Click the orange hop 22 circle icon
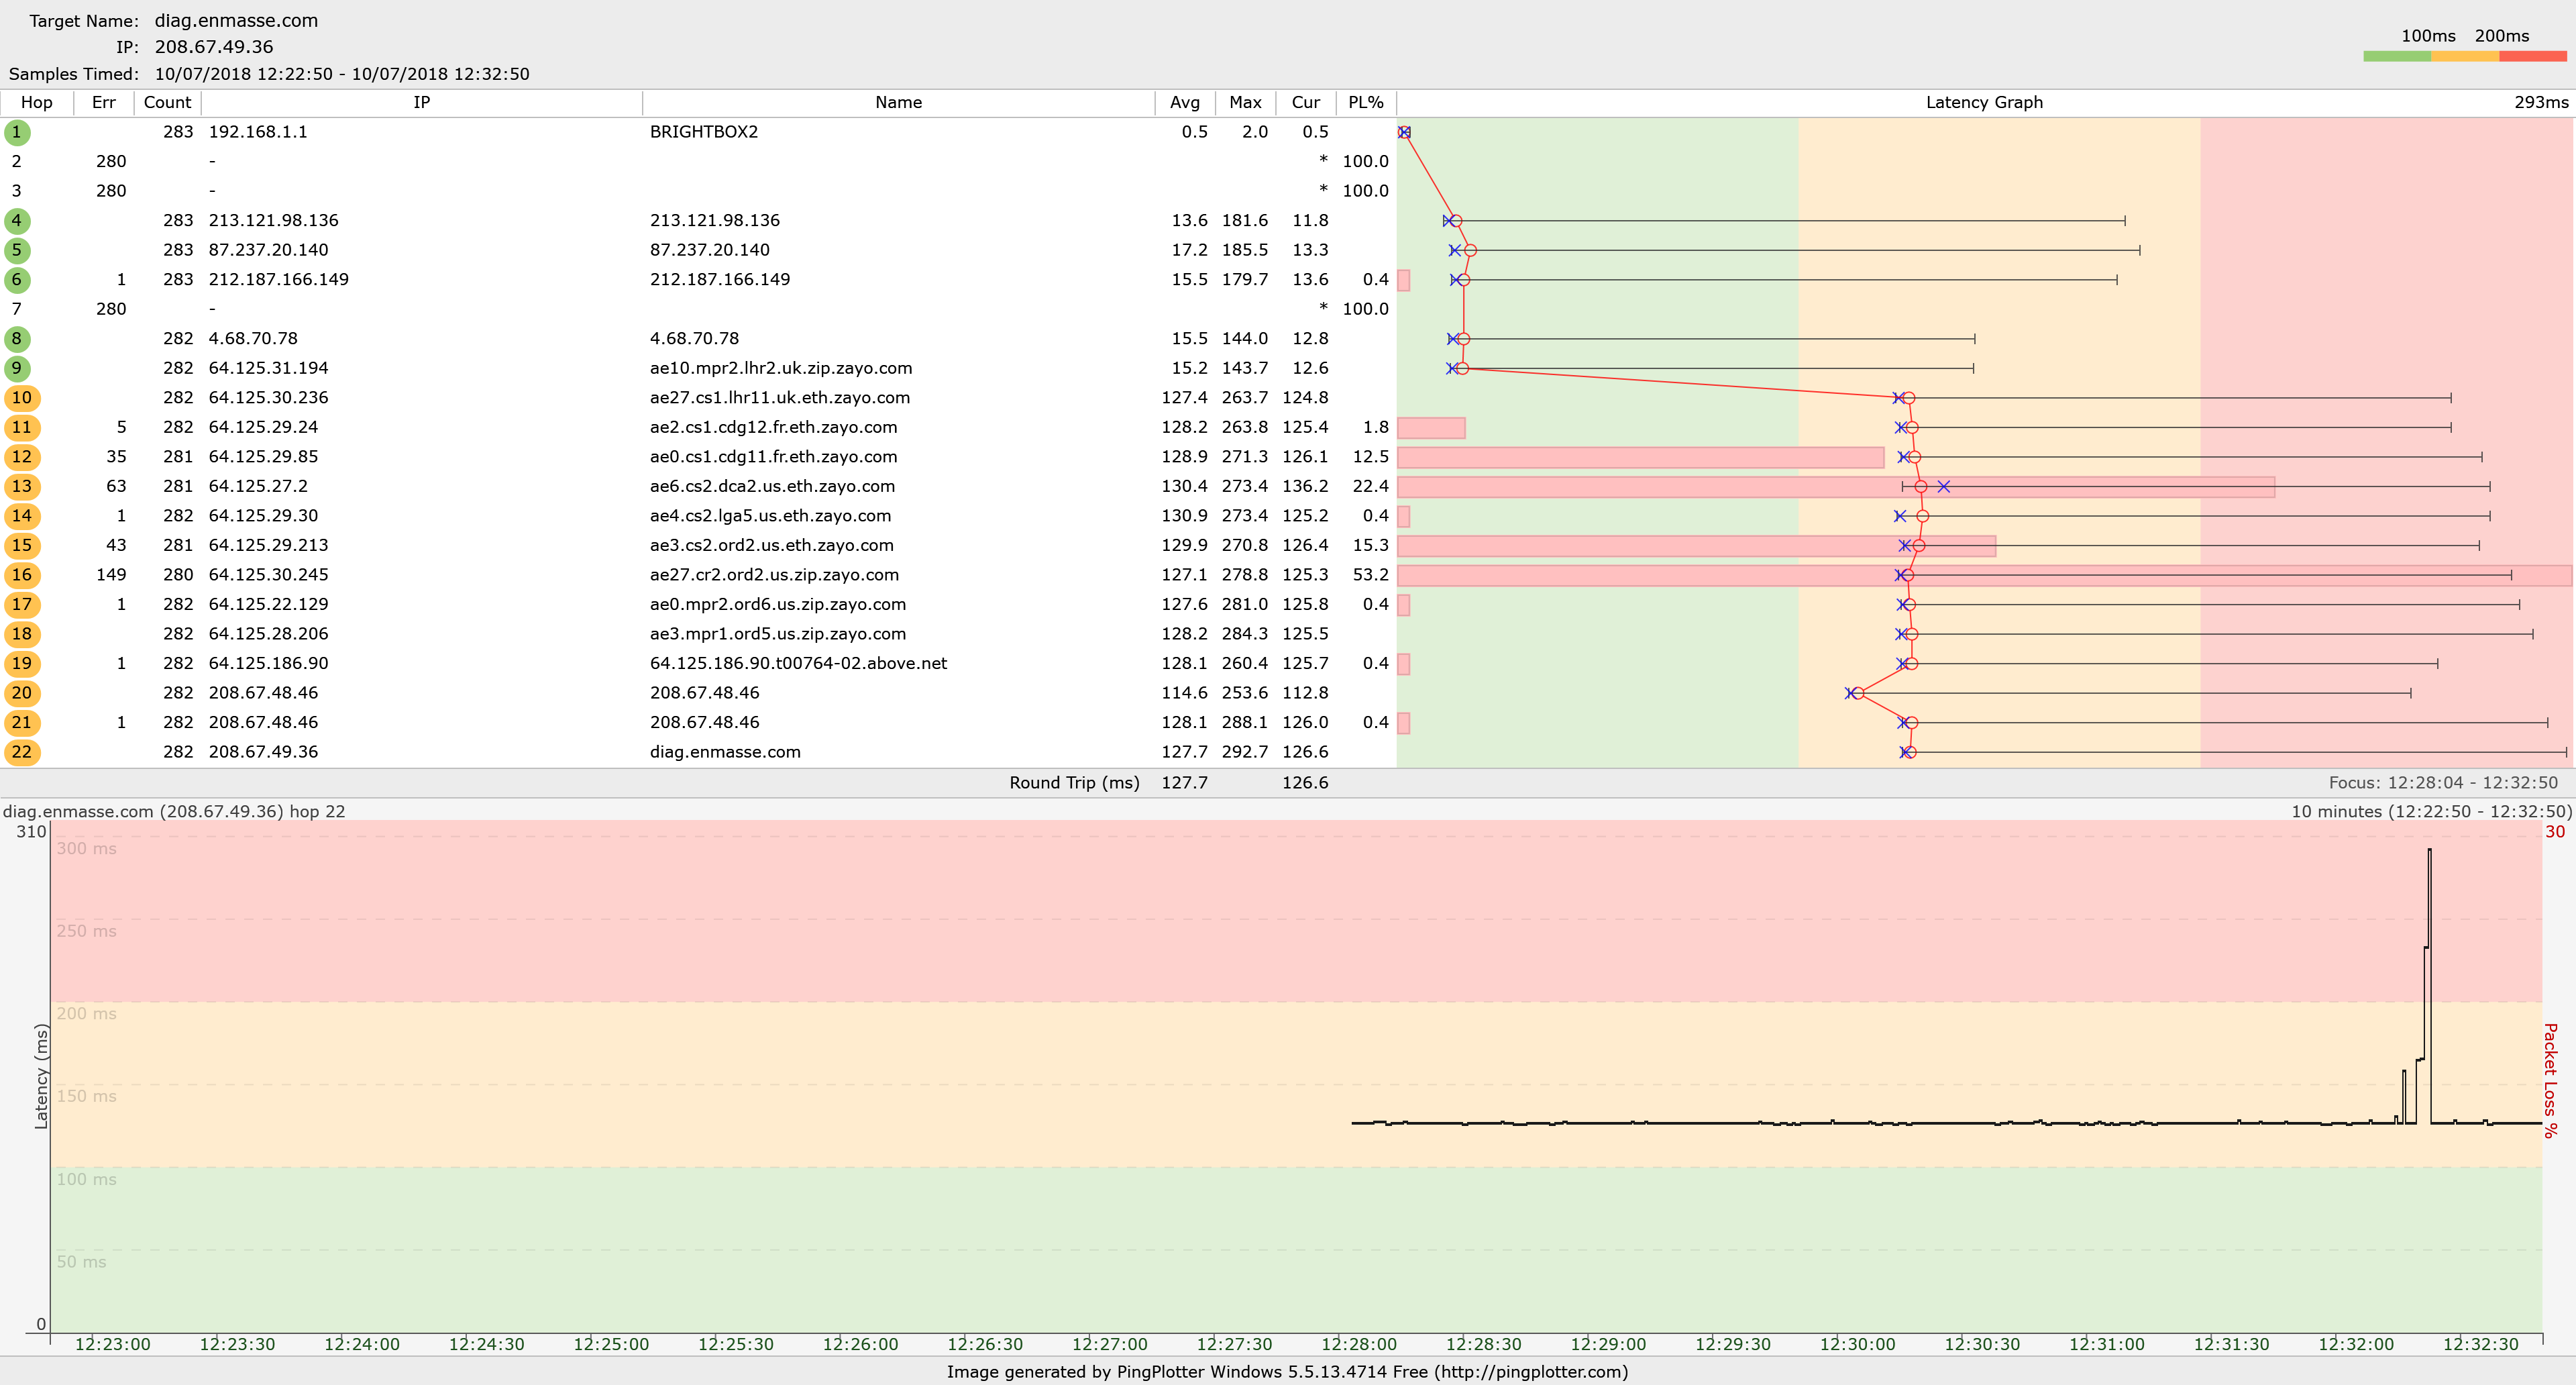This screenshot has height=1385, width=2576. point(21,752)
